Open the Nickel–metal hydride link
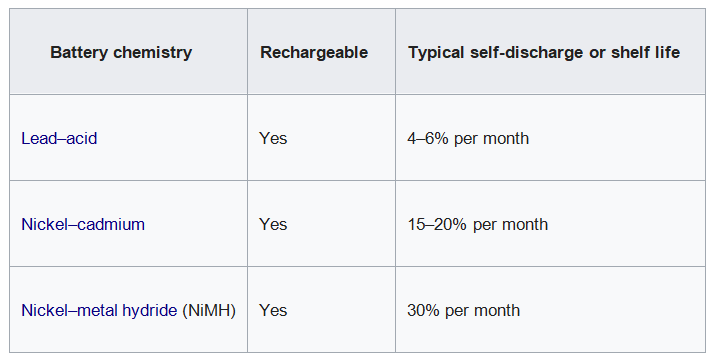Image resolution: width=714 pixels, height=360 pixels. tap(99, 310)
